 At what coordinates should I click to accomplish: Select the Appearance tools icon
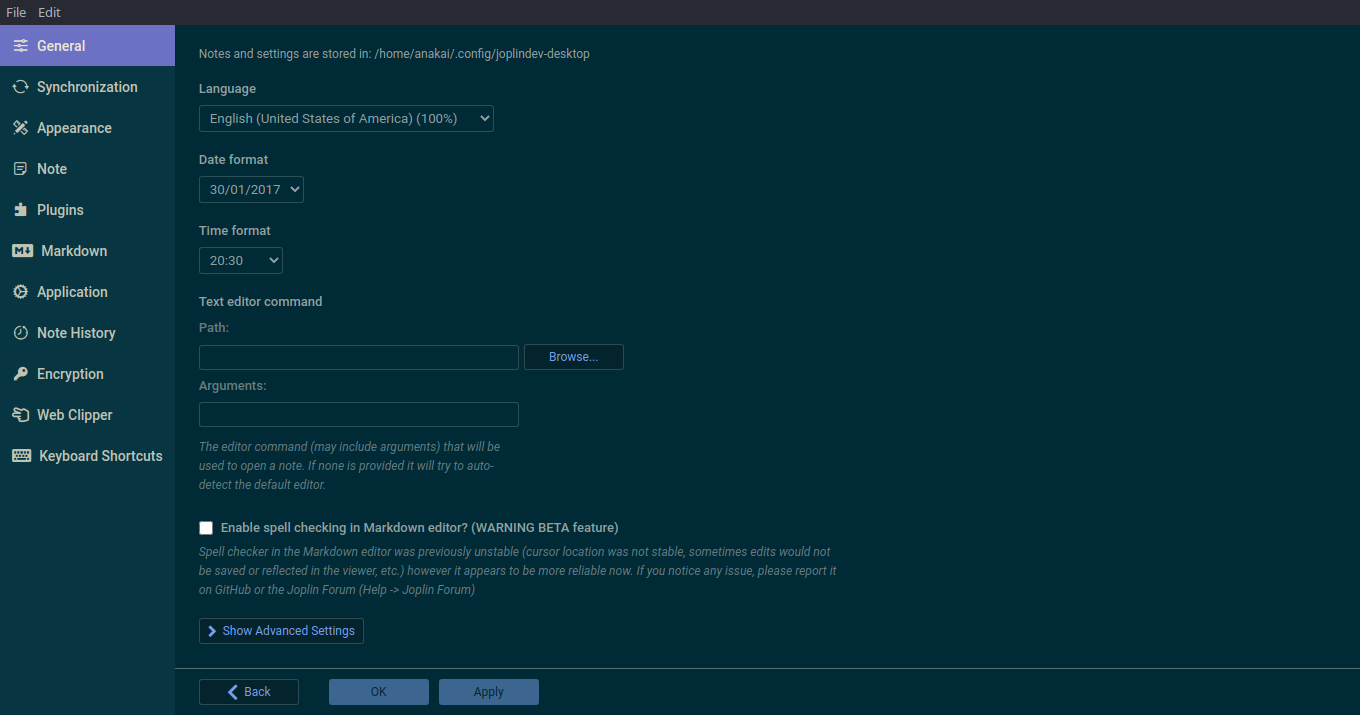(21, 127)
